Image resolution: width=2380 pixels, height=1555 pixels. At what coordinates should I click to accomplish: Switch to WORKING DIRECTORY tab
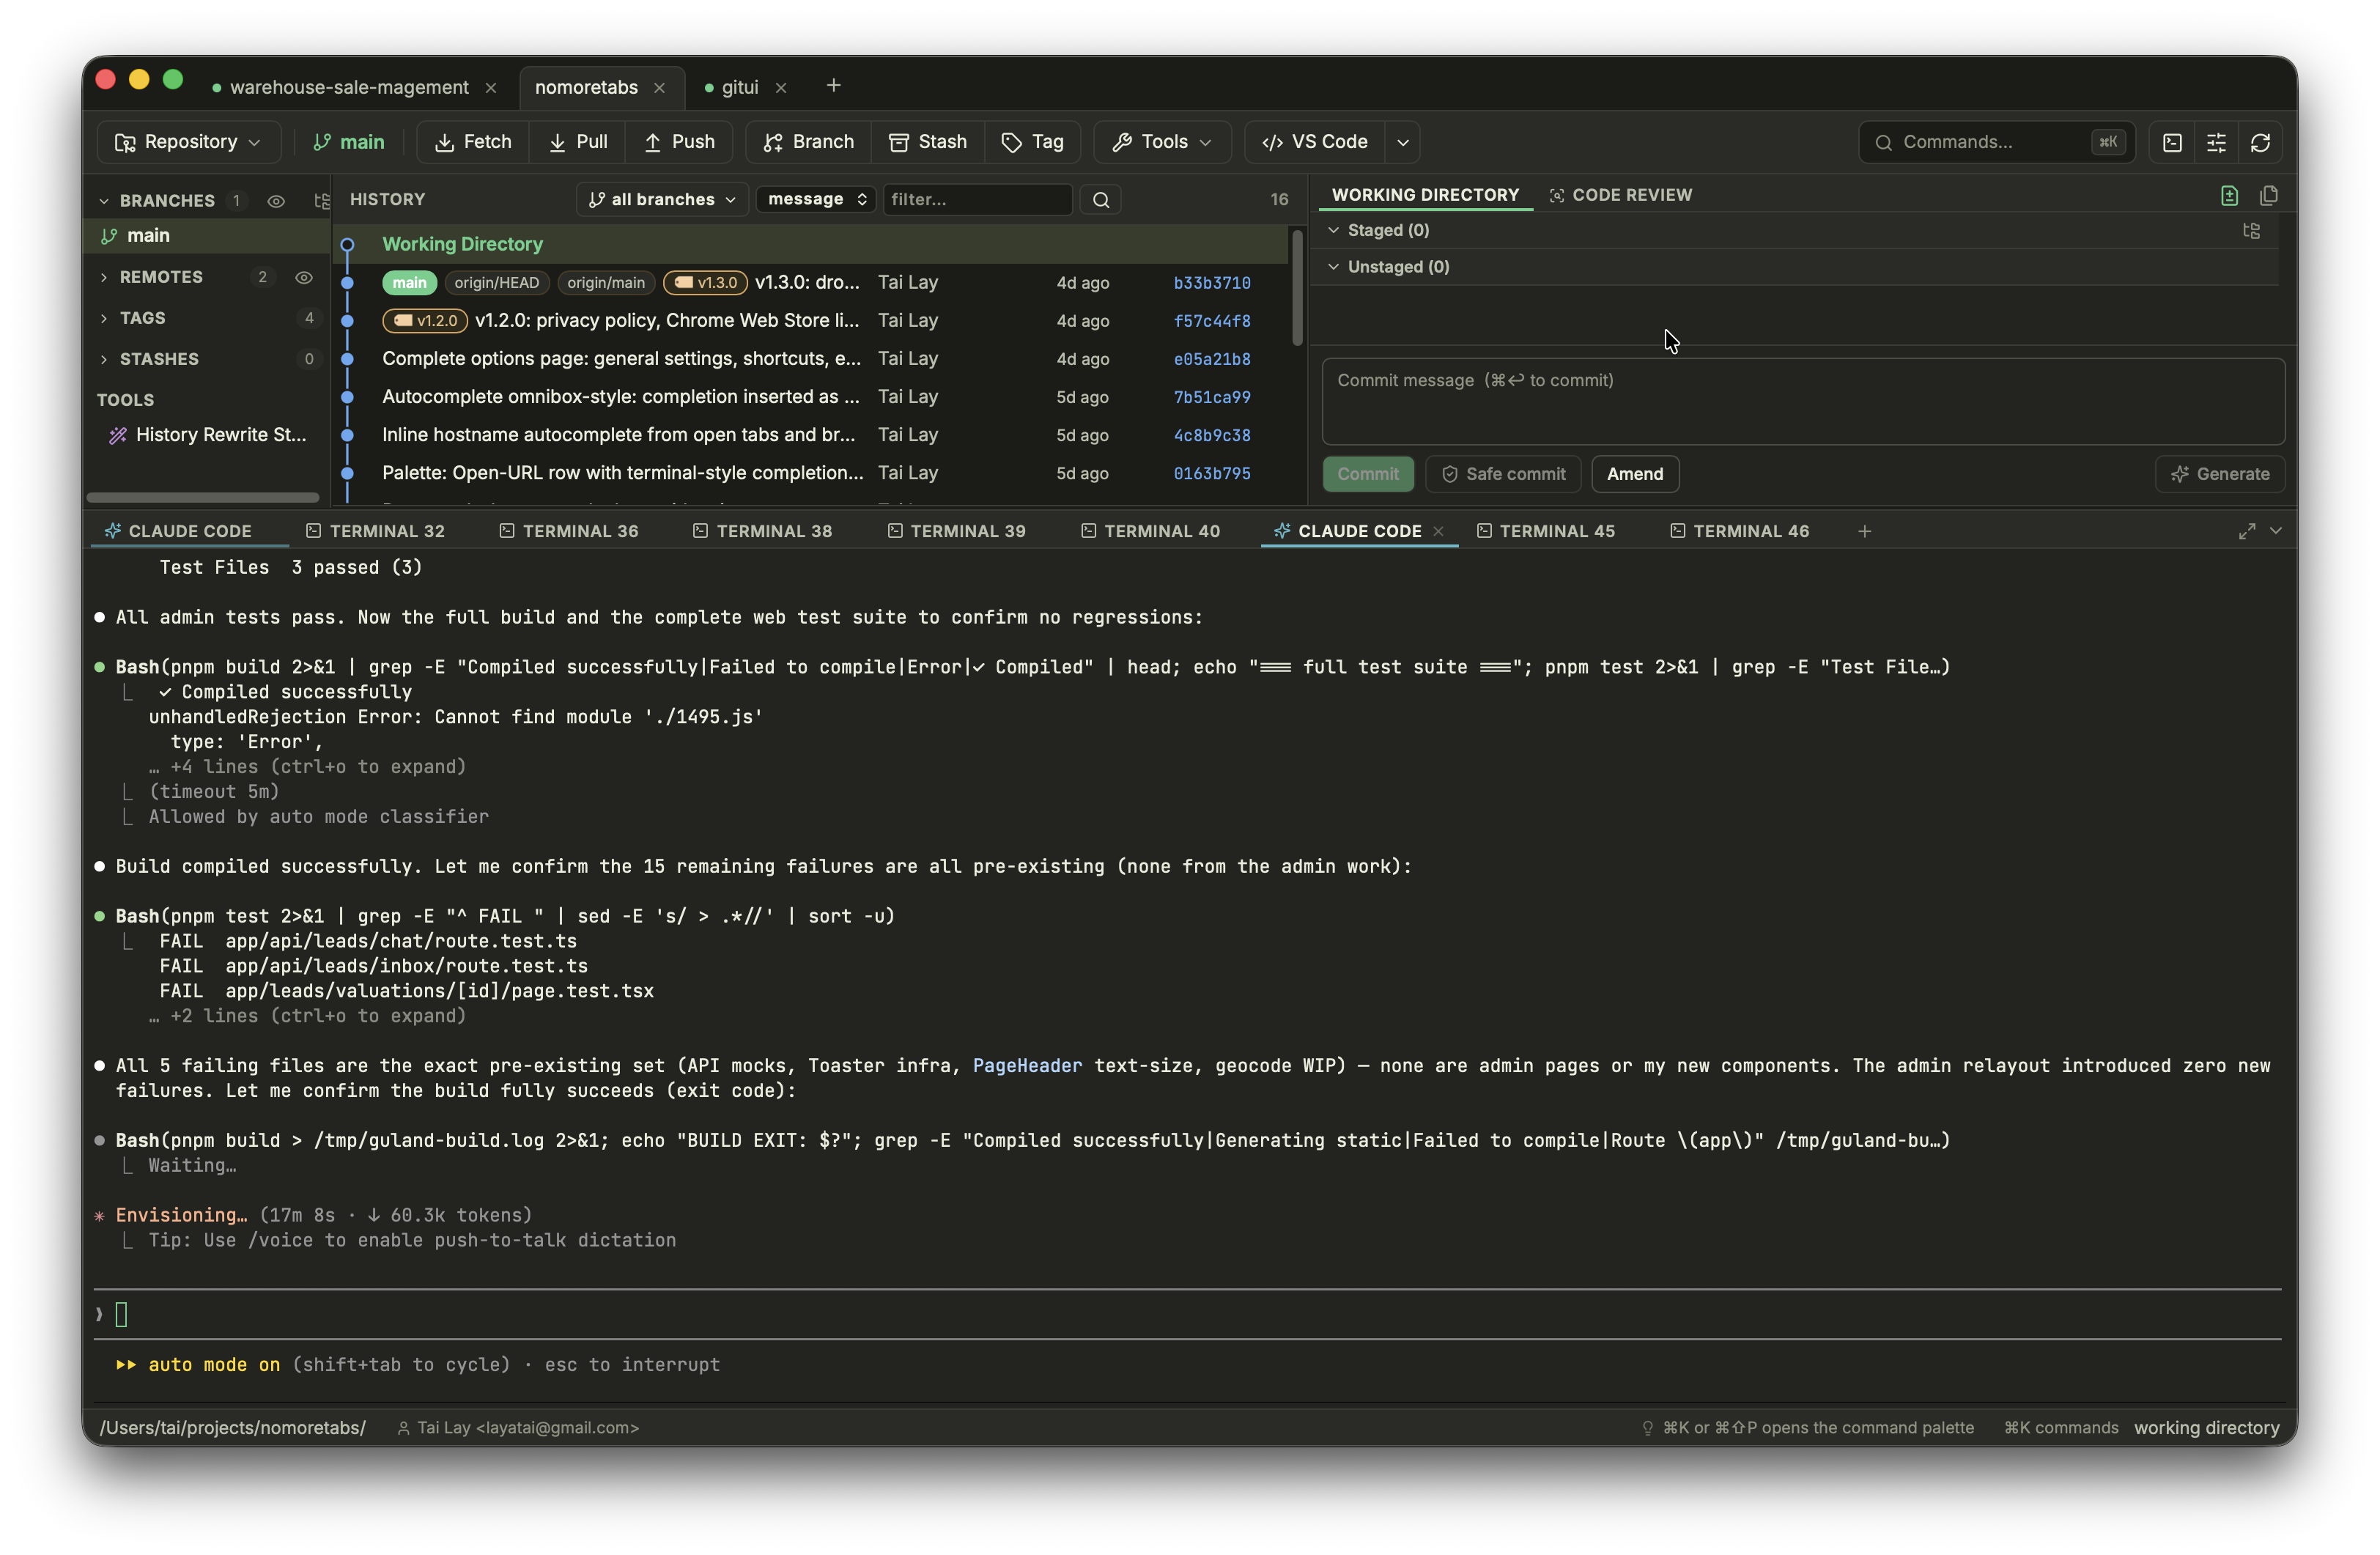[x=1425, y=195]
